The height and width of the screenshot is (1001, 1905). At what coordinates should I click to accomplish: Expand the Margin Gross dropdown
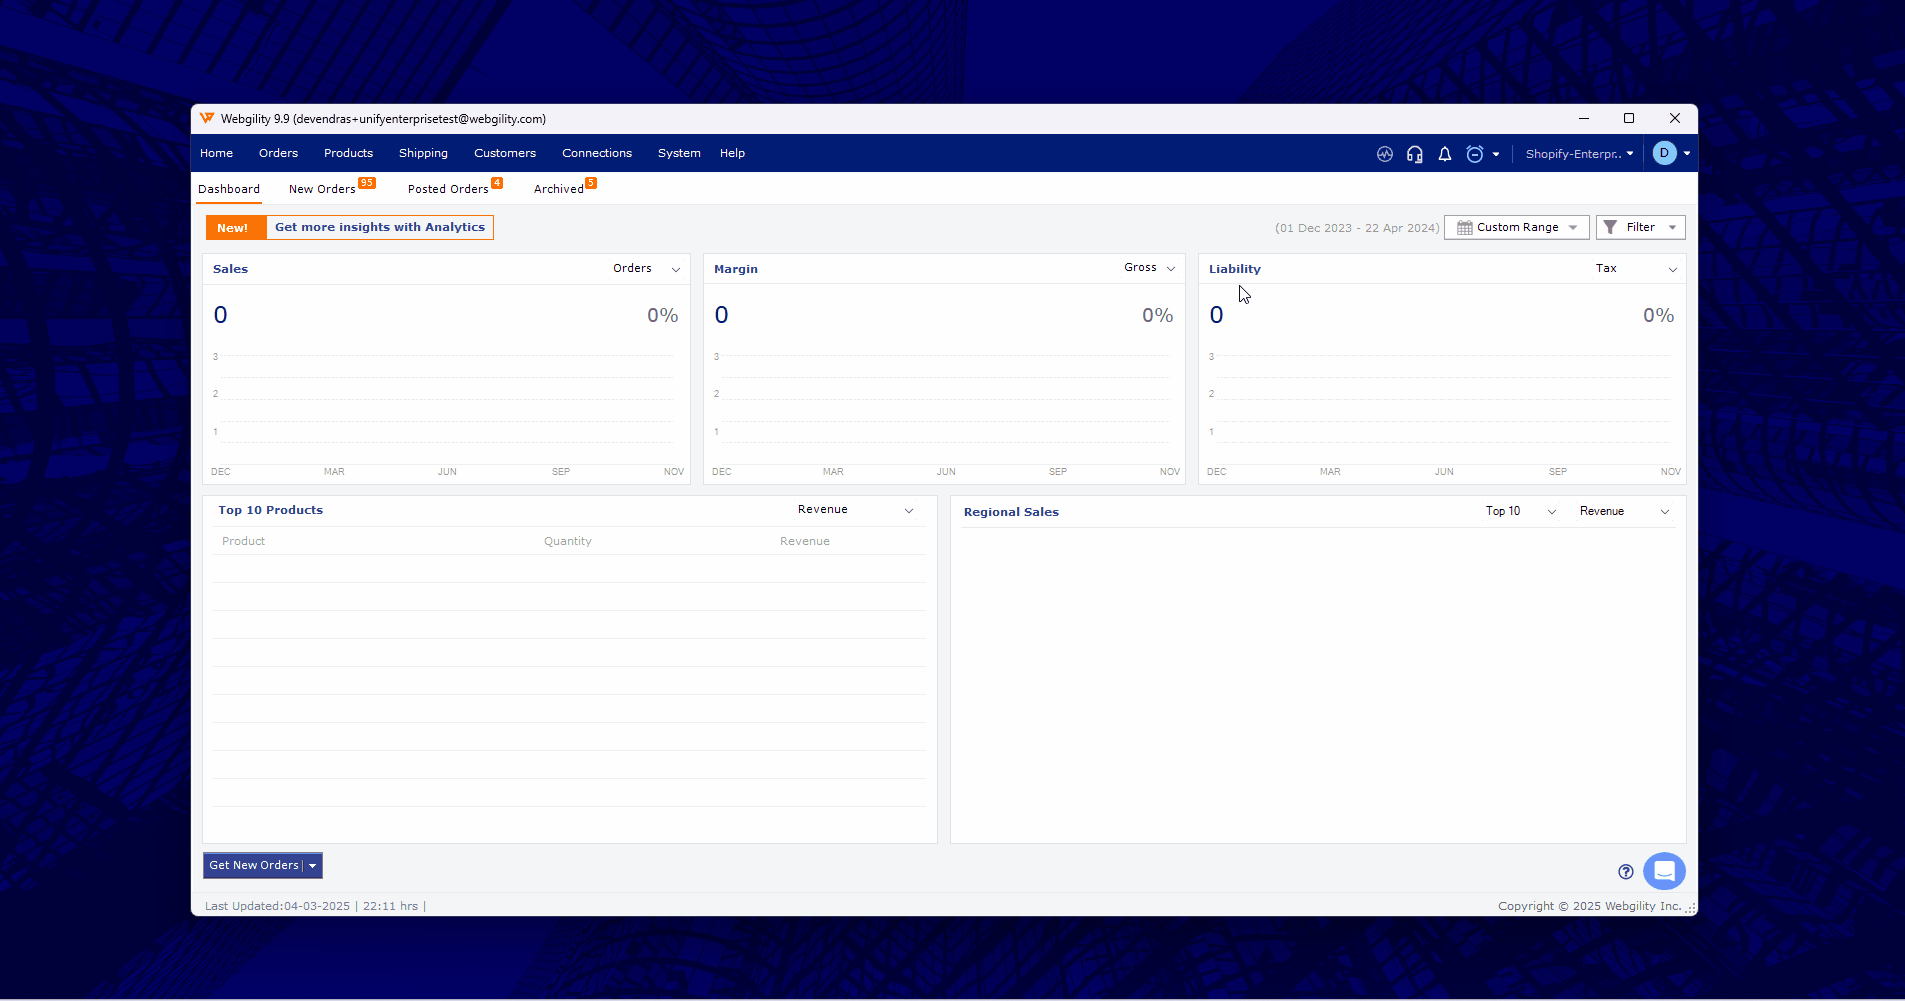pyautogui.click(x=1149, y=268)
